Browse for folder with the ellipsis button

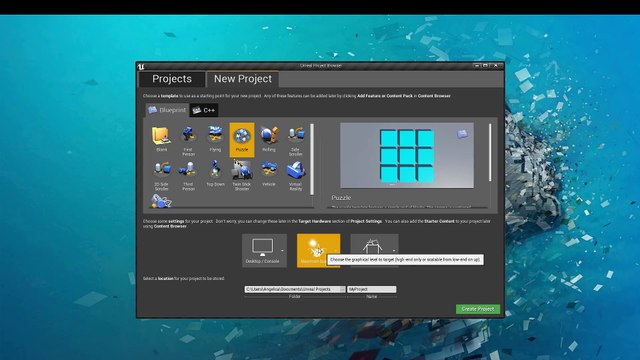click(342, 289)
